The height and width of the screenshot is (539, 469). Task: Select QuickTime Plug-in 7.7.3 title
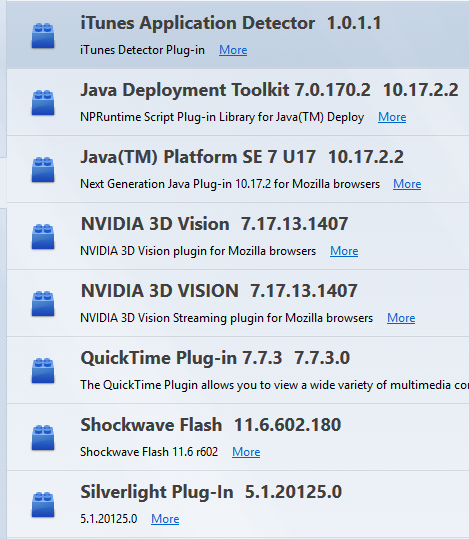click(181, 358)
